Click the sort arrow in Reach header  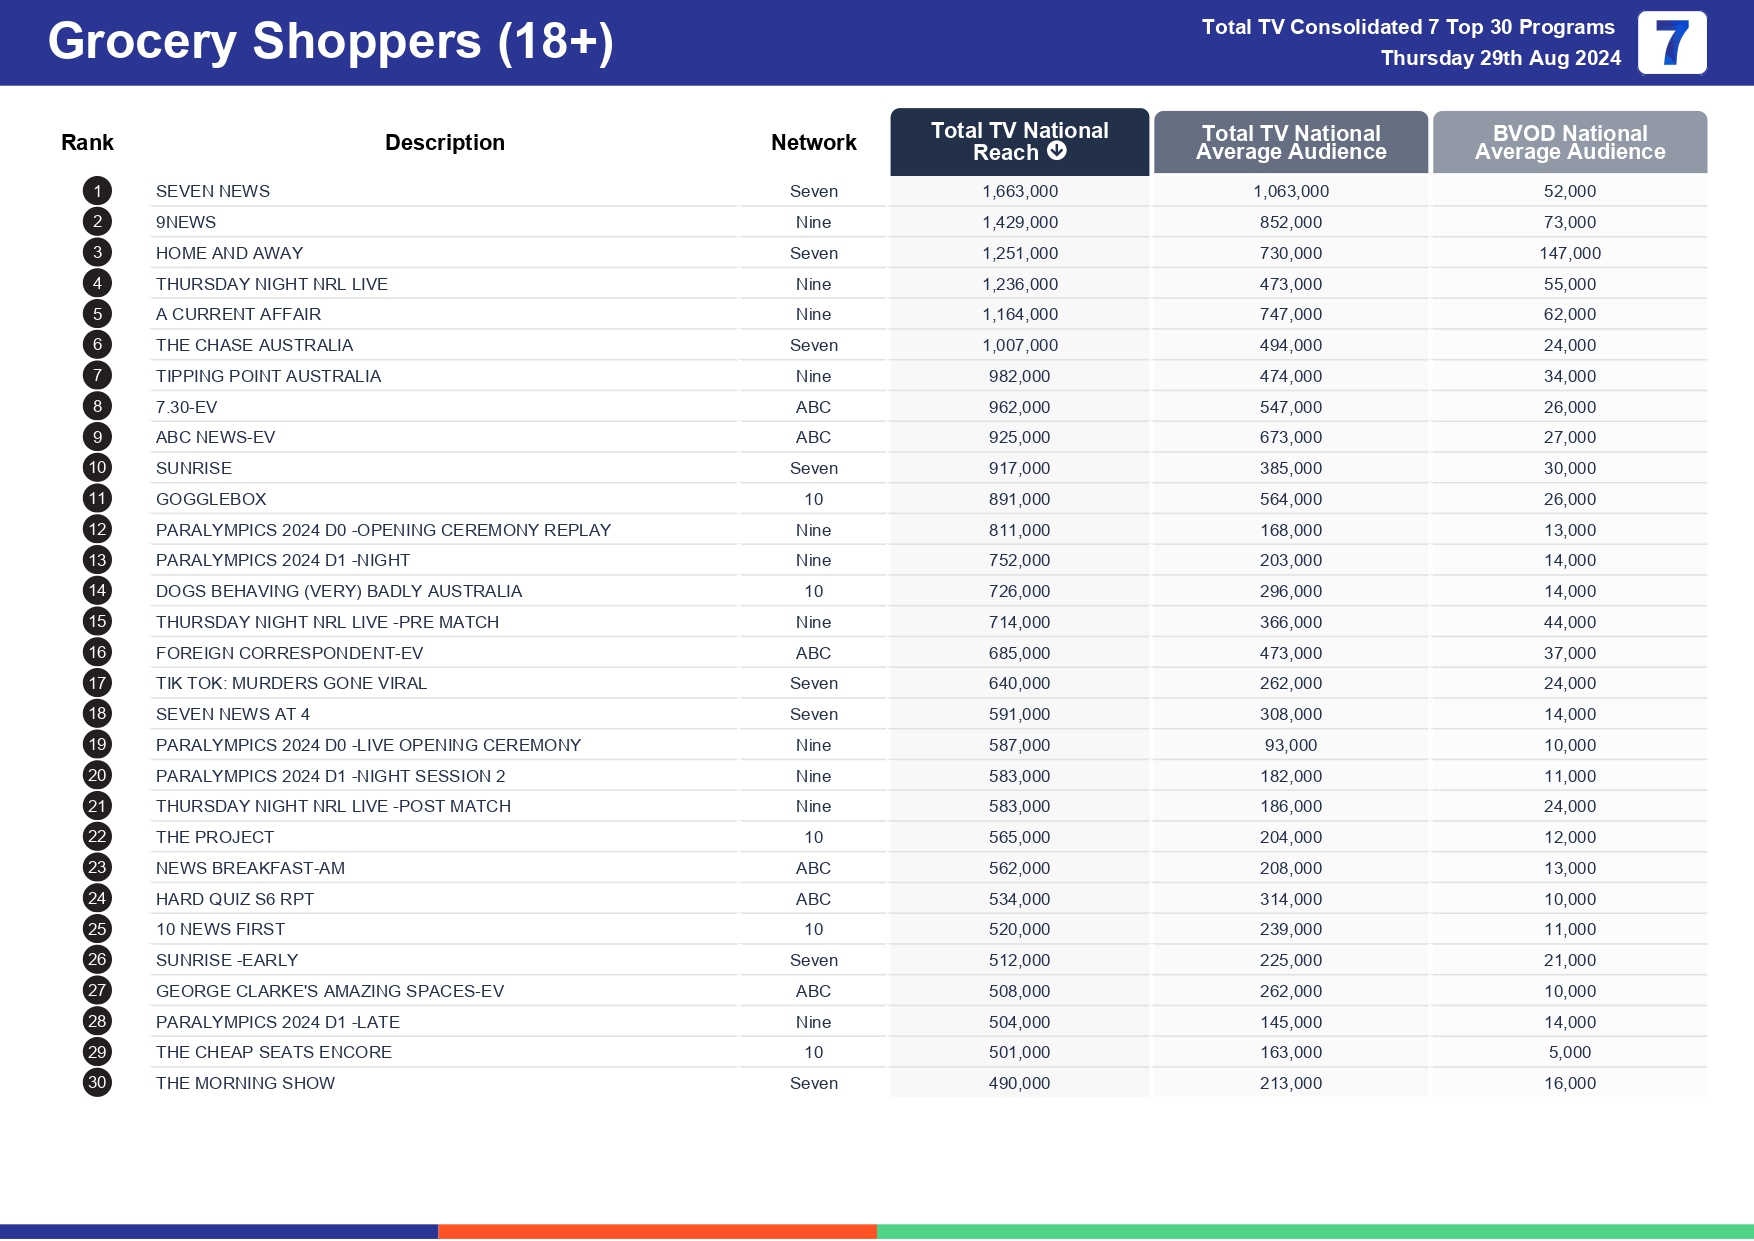tap(1057, 151)
